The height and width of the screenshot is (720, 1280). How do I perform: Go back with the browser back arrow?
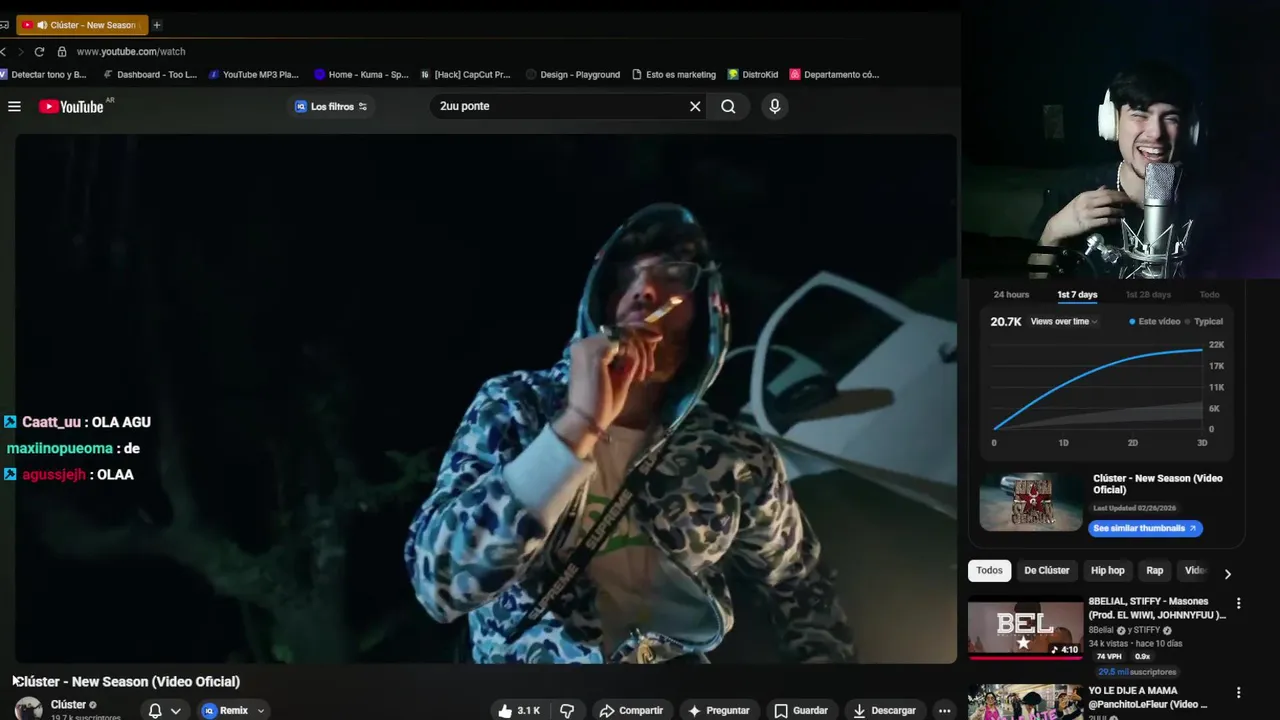point(4,51)
